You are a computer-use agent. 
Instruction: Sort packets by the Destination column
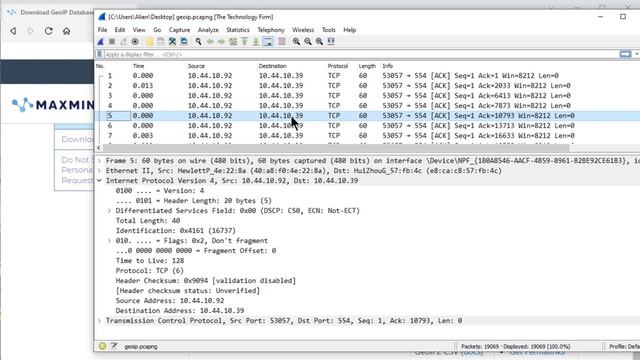click(x=272, y=66)
